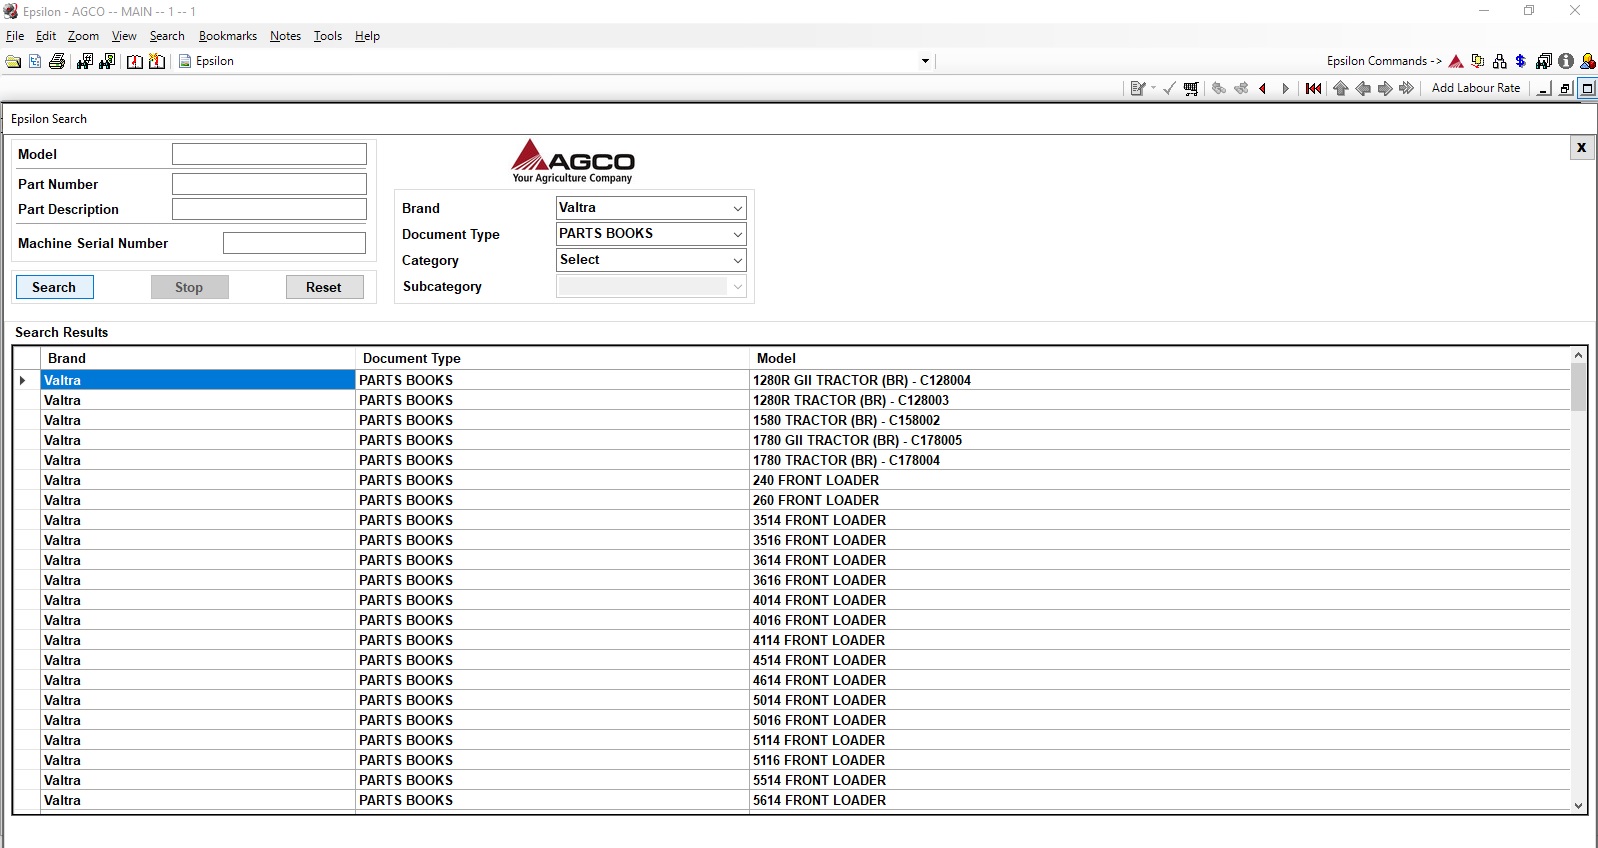Click the results scrollbar up arrow
This screenshot has height=848, width=1598.
(x=1579, y=355)
